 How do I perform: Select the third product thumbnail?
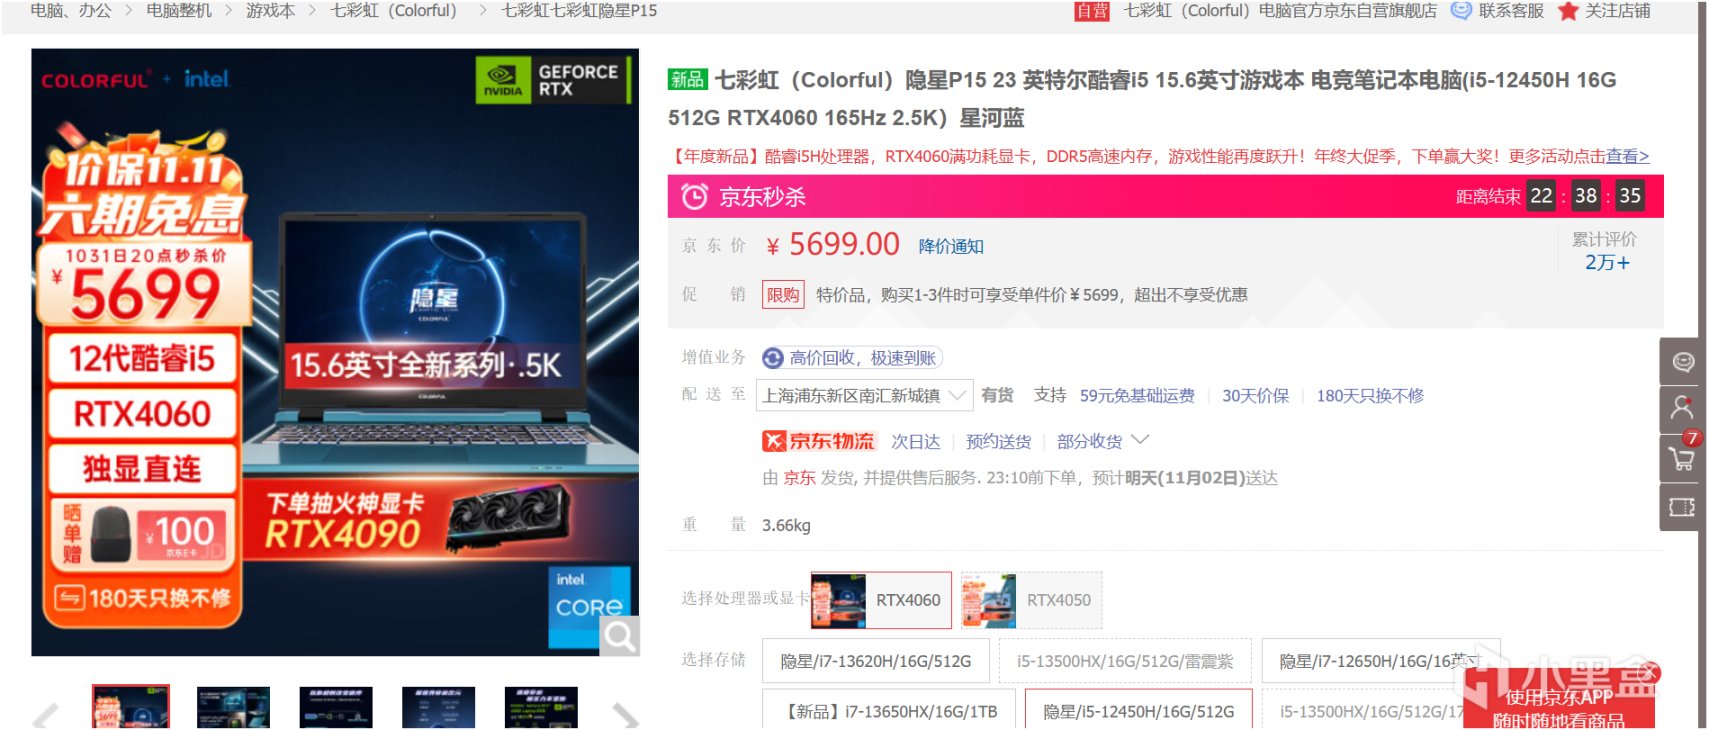(336, 706)
